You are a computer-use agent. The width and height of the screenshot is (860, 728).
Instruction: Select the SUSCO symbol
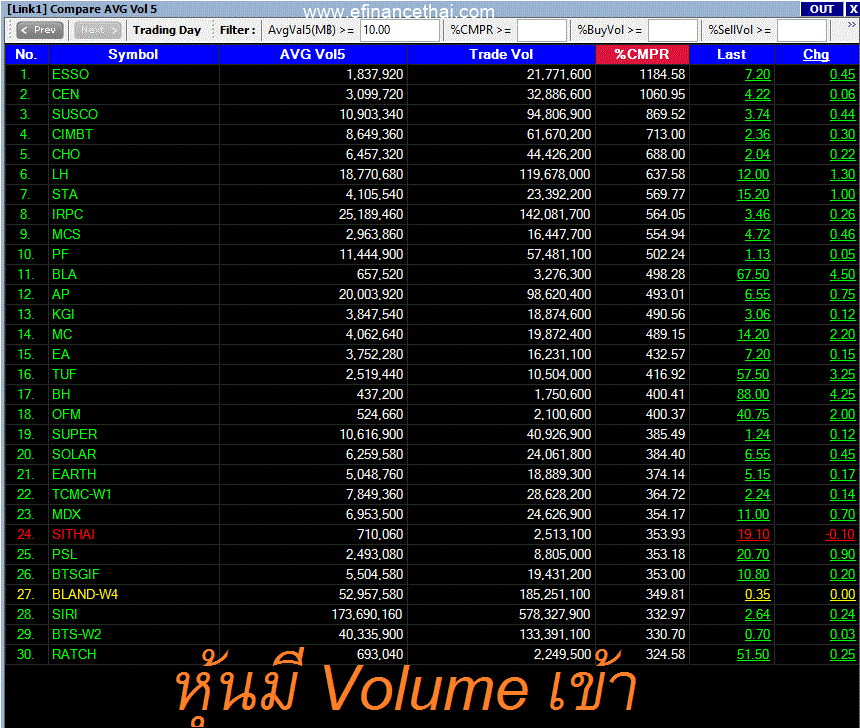tap(75, 114)
